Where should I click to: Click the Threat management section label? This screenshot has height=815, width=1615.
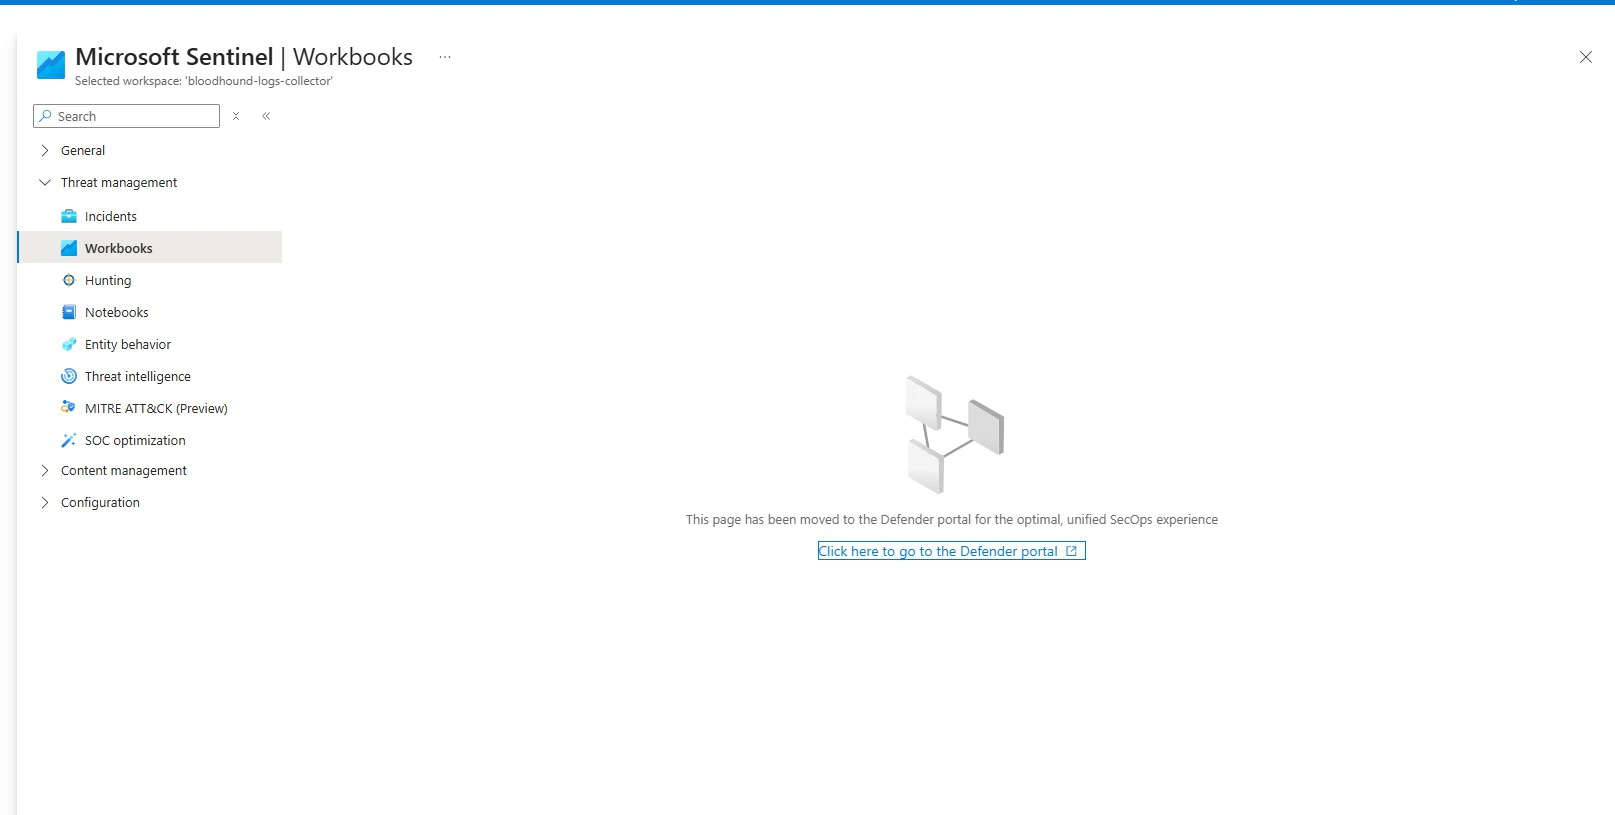tap(119, 182)
